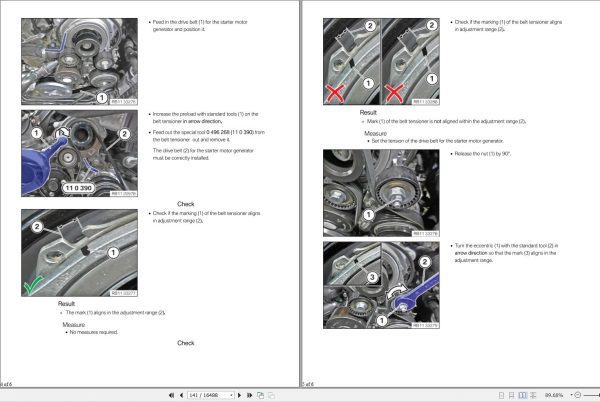The width and height of the screenshot is (600, 402).
Task: Click the eccentric wrench adjustment photo
Action: click(x=381, y=285)
